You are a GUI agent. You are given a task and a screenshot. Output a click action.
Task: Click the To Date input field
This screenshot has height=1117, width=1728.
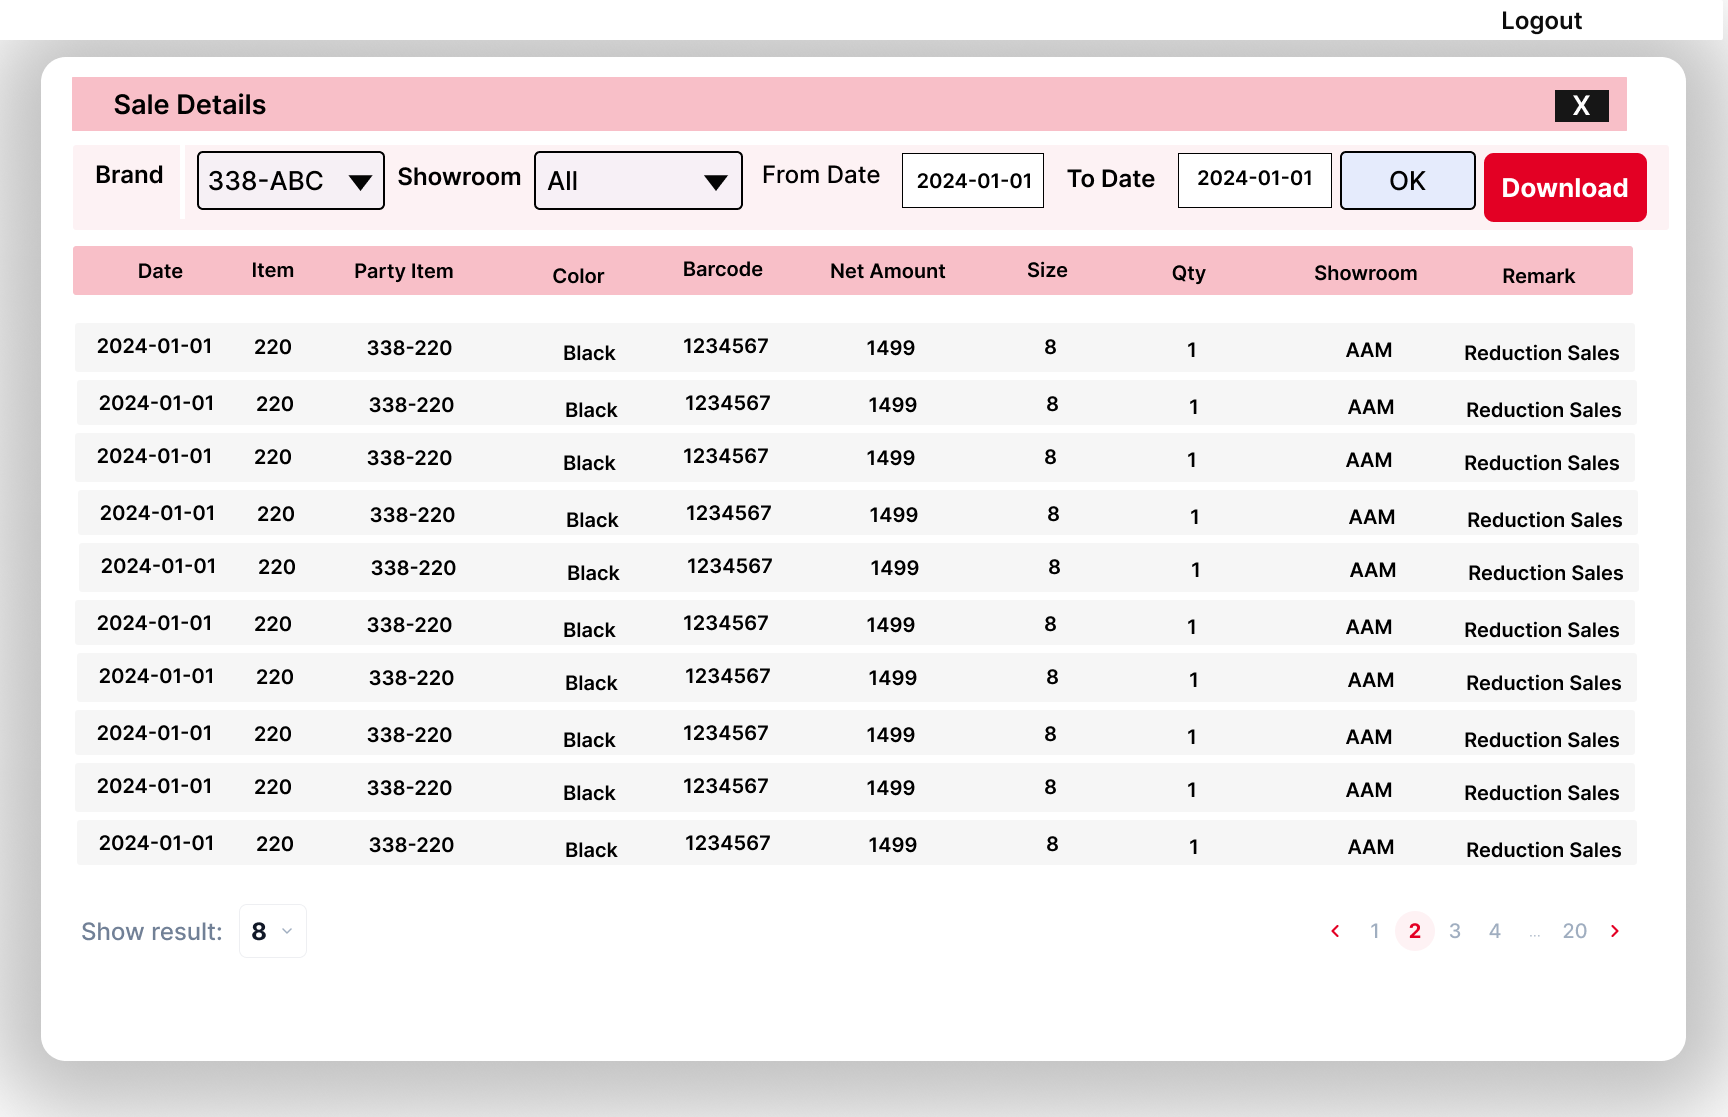1254,180
